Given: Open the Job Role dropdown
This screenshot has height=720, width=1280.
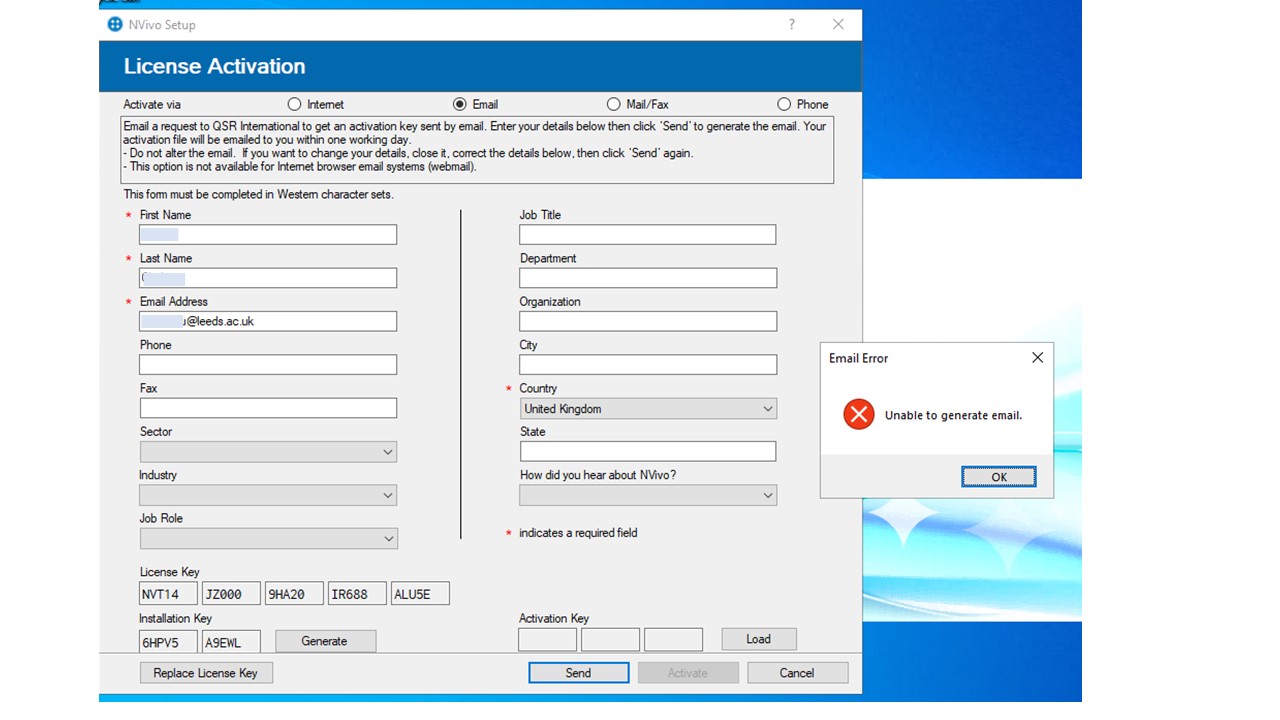Looking at the screenshot, I should click(268, 539).
